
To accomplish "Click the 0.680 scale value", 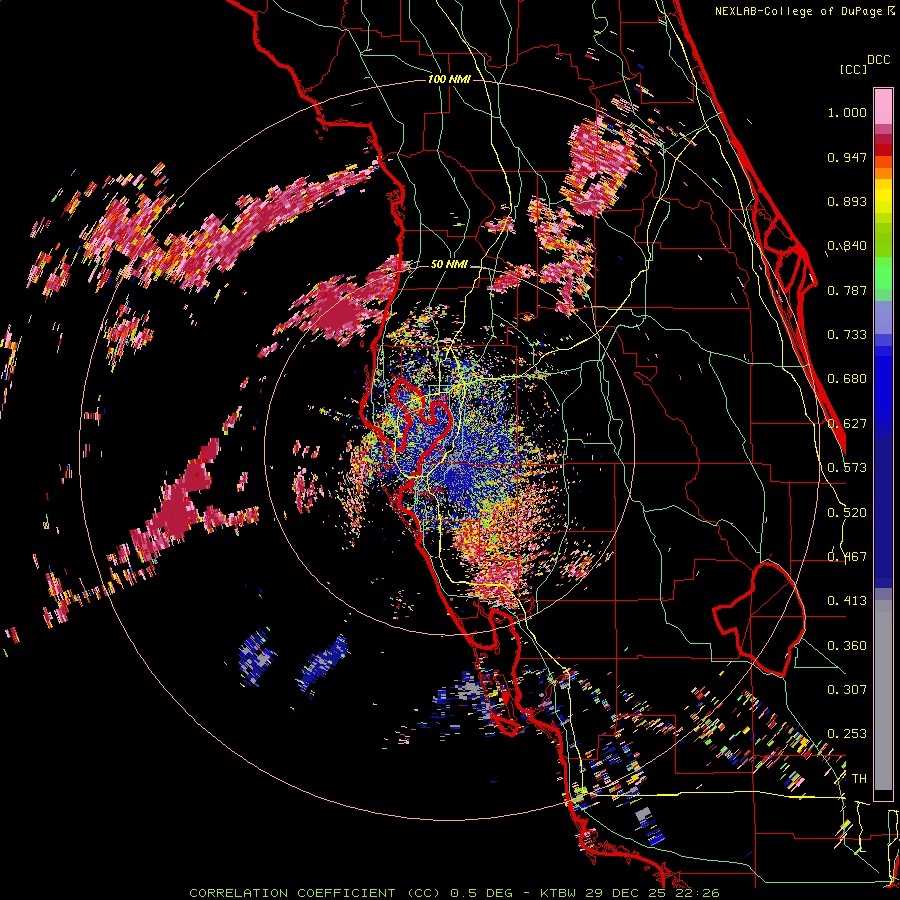I will 847,379.
